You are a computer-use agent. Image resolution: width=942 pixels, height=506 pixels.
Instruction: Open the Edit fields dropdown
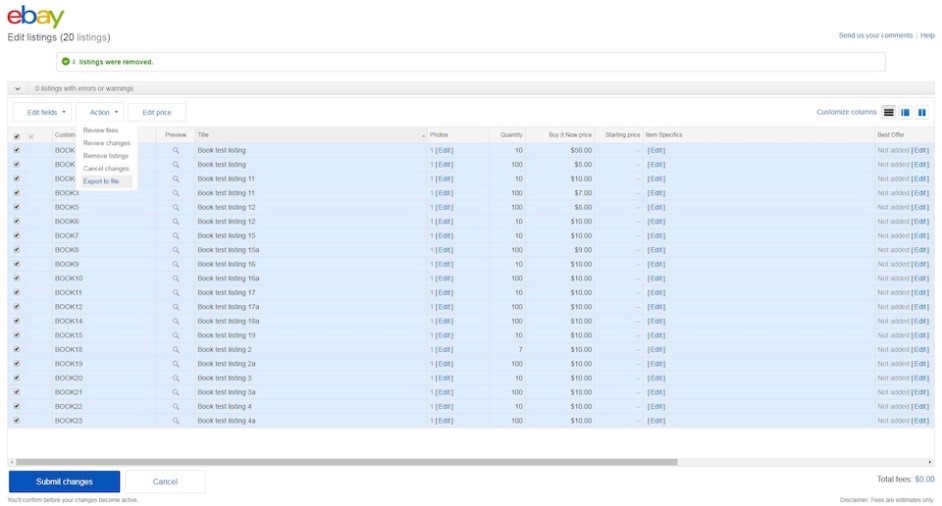point(42,113)
